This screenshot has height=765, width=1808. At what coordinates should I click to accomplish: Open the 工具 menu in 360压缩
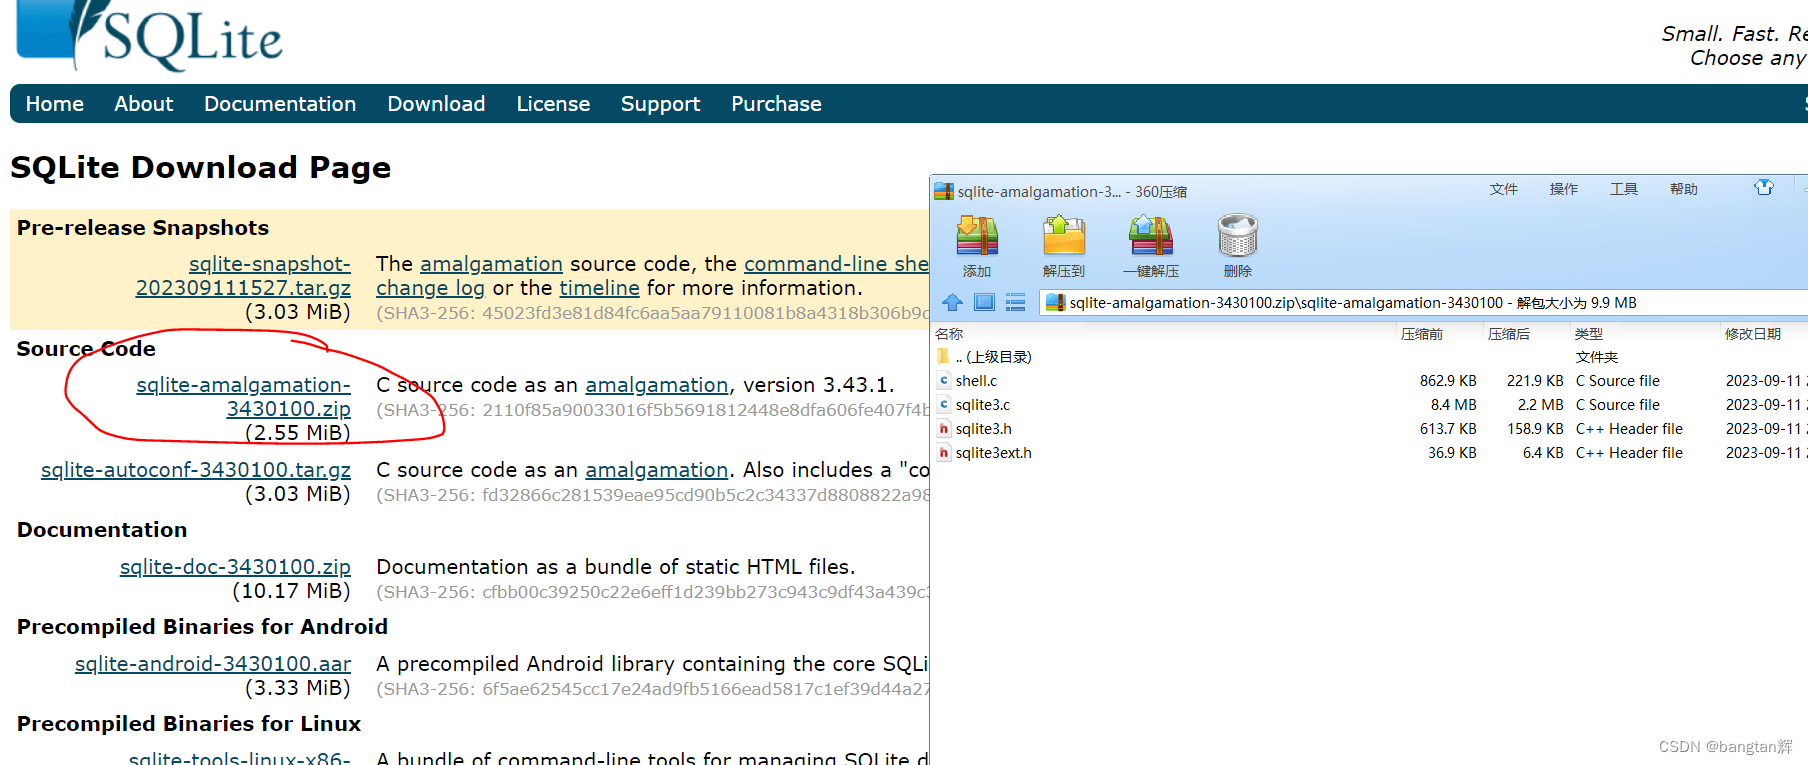point(1624,189)
